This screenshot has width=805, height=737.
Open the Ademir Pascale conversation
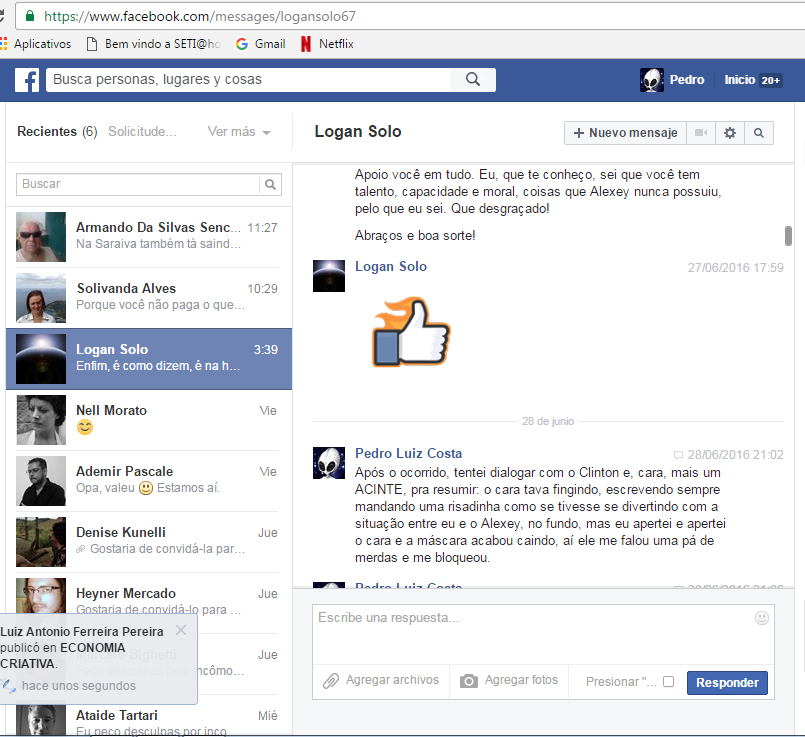[x=149, y=481]
